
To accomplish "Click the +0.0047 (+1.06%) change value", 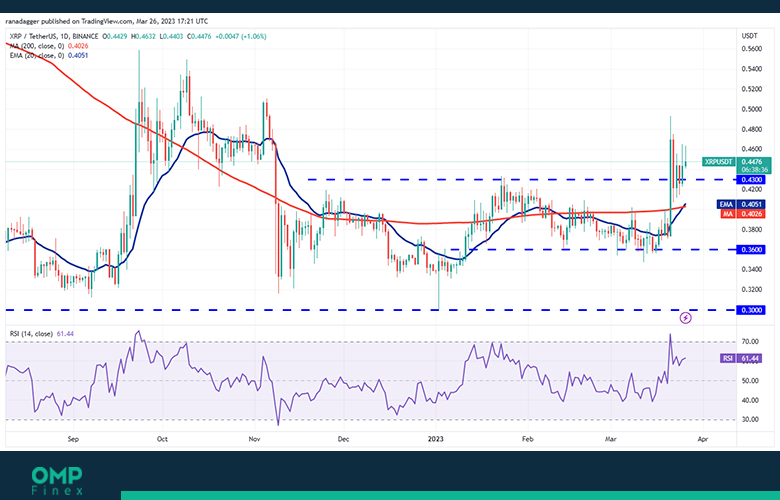I will tap(241, 36).
